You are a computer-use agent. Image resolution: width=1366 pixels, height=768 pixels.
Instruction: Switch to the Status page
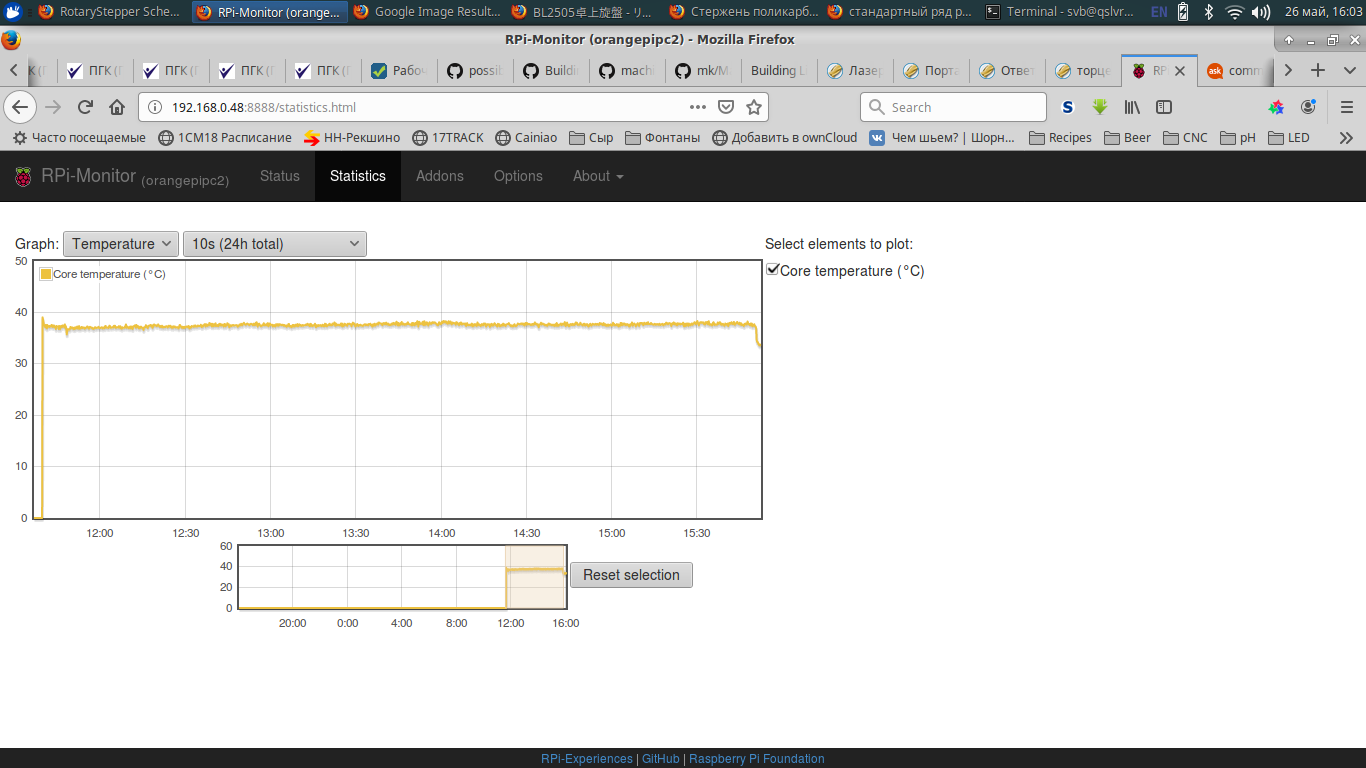click(x=280, y=176)
